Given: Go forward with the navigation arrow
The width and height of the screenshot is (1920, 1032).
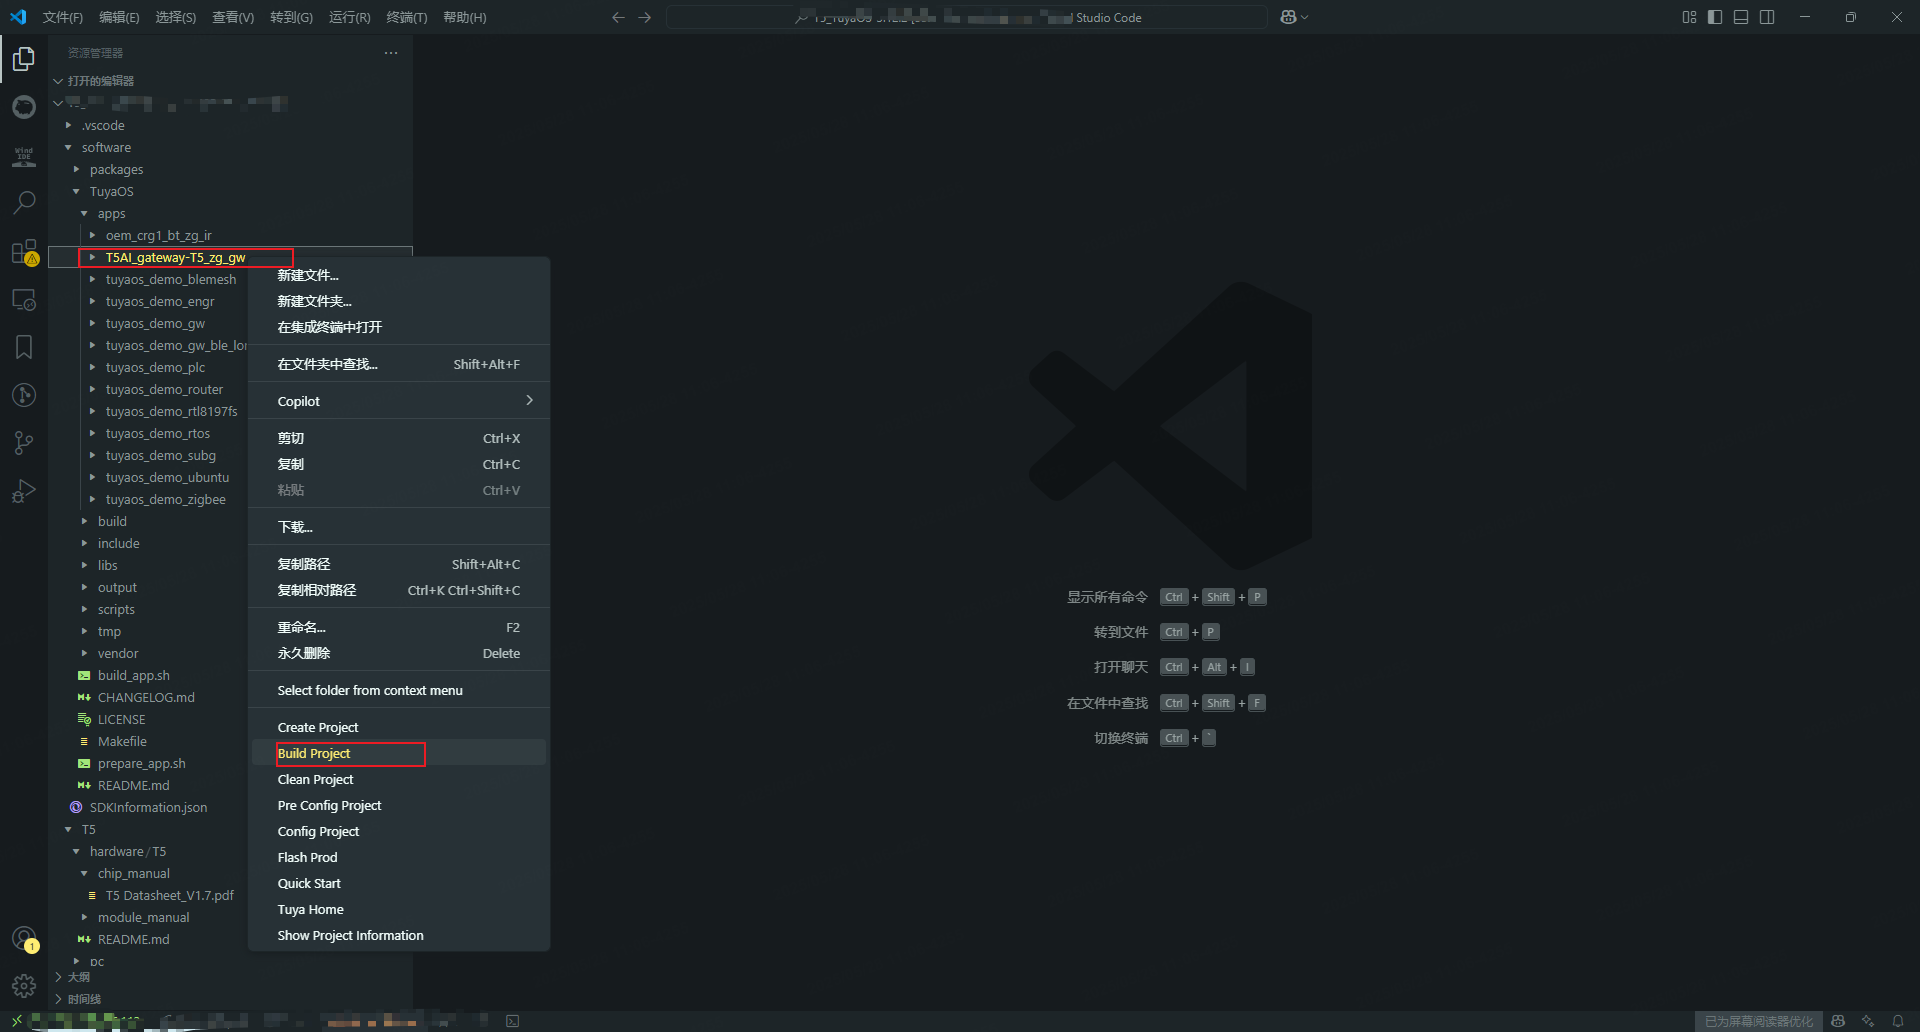Looking at the screenshot, I should (644, 17).
